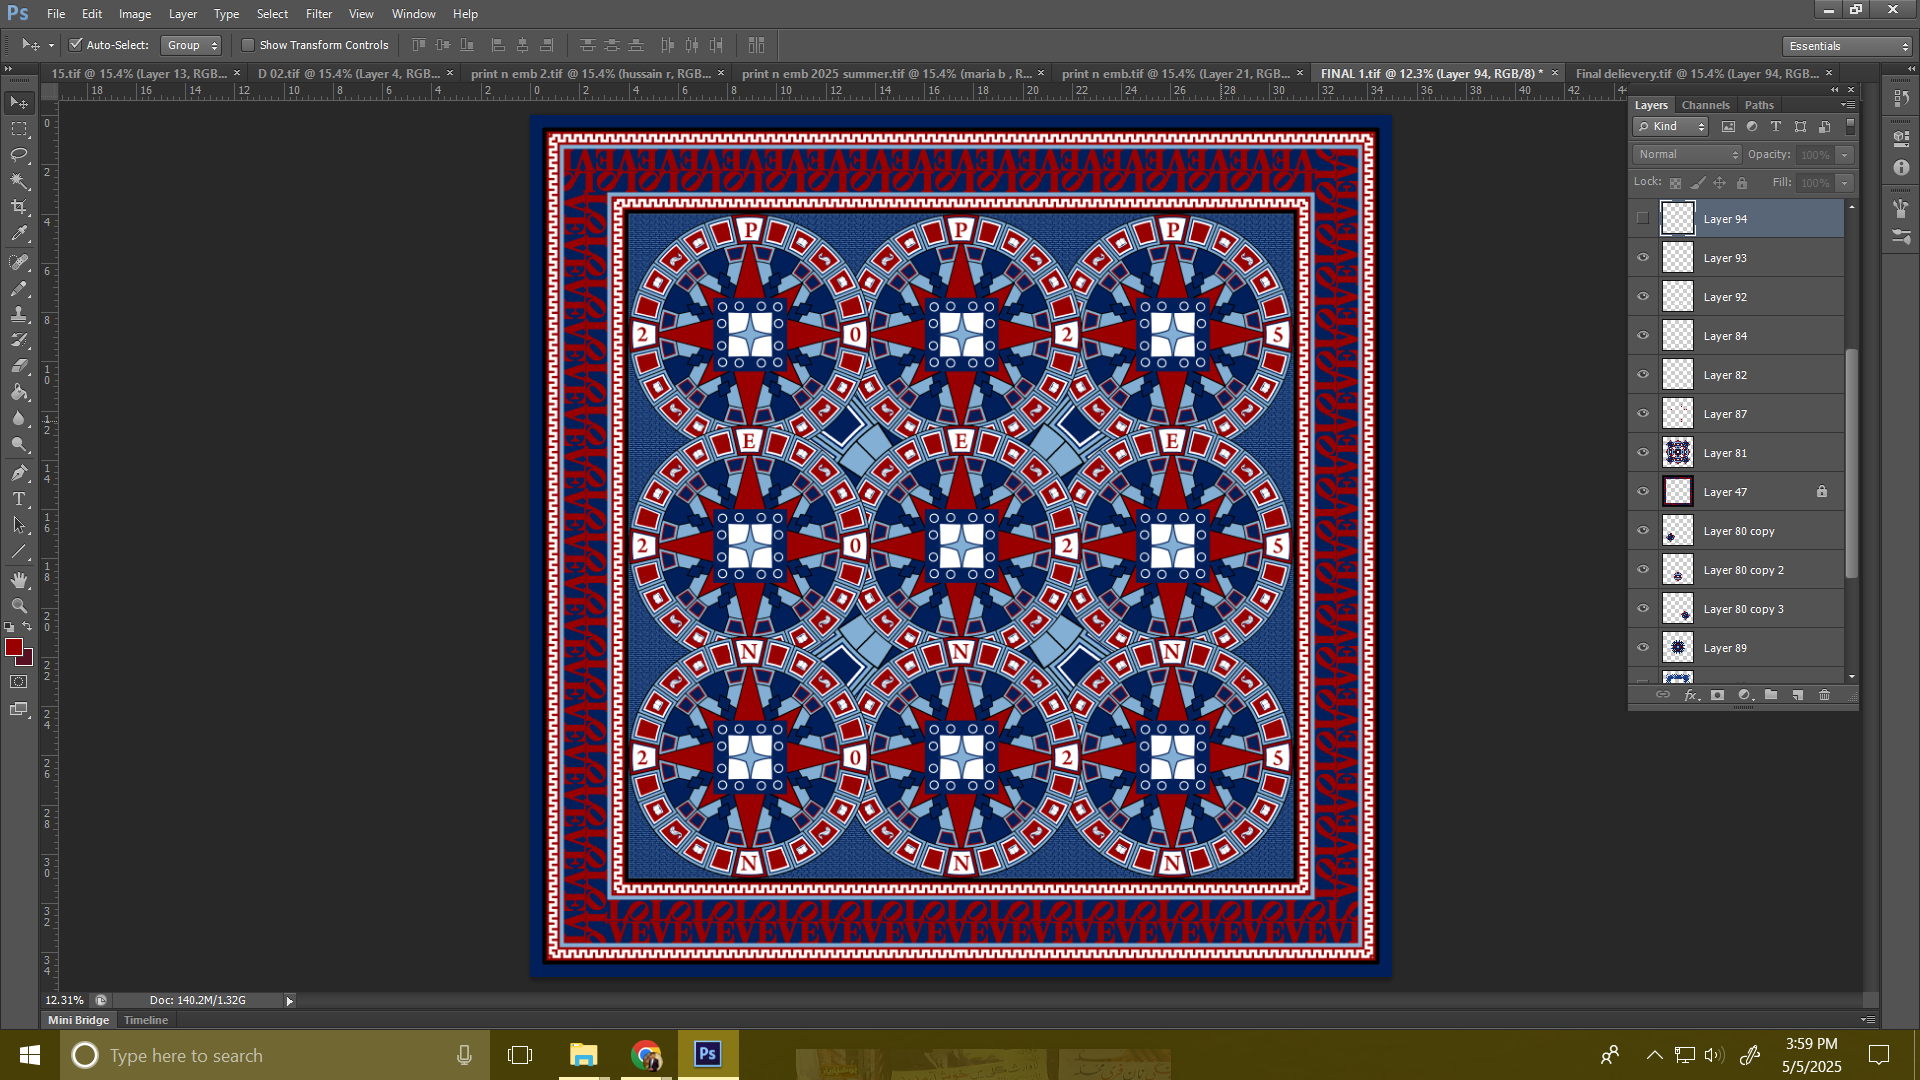The image size is (1920, 1080).
Task: Open the Normal blend mode dropdown
Action: (1688, 154)
